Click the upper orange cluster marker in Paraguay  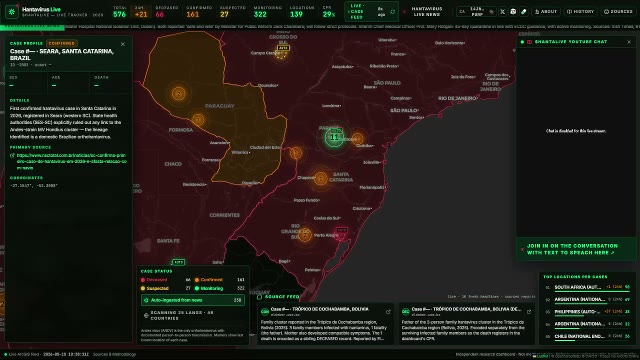[178, 93]
